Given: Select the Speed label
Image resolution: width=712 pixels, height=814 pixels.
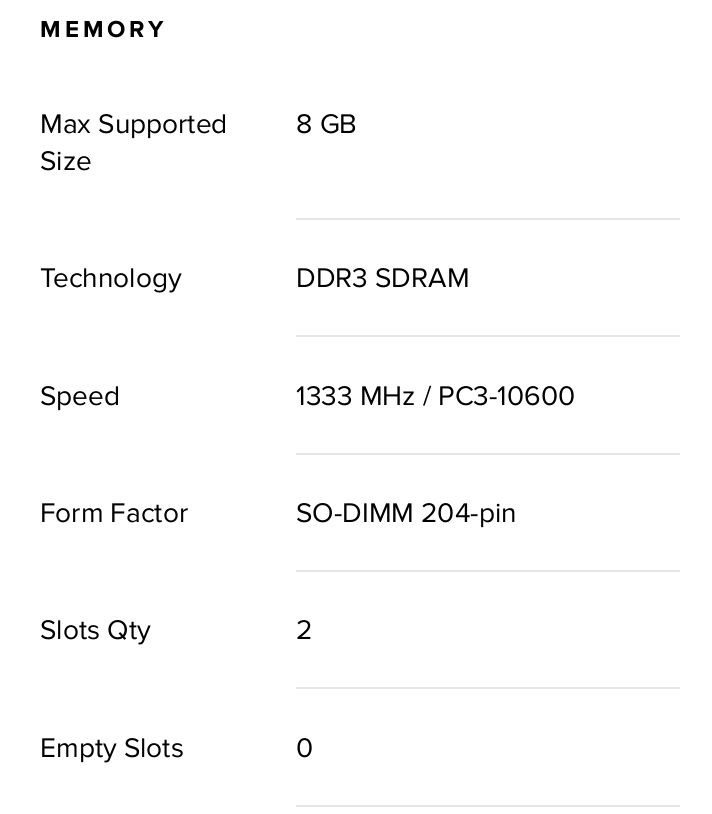Looking at the screenshot, I should [80, 397].
